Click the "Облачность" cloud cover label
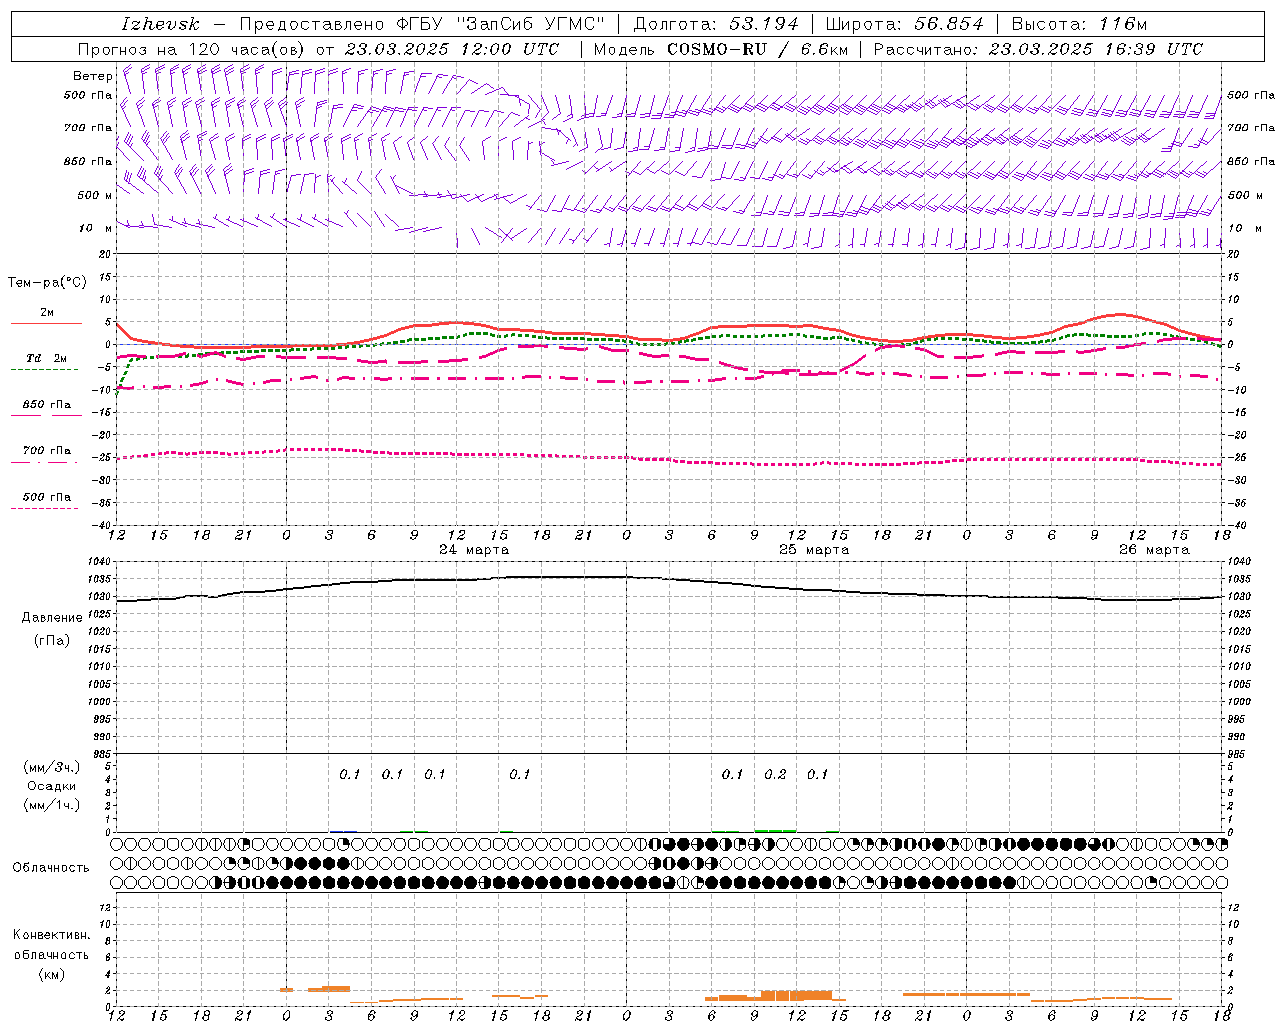Screen dimensions: 1280x1024 (x=51, y=868)
